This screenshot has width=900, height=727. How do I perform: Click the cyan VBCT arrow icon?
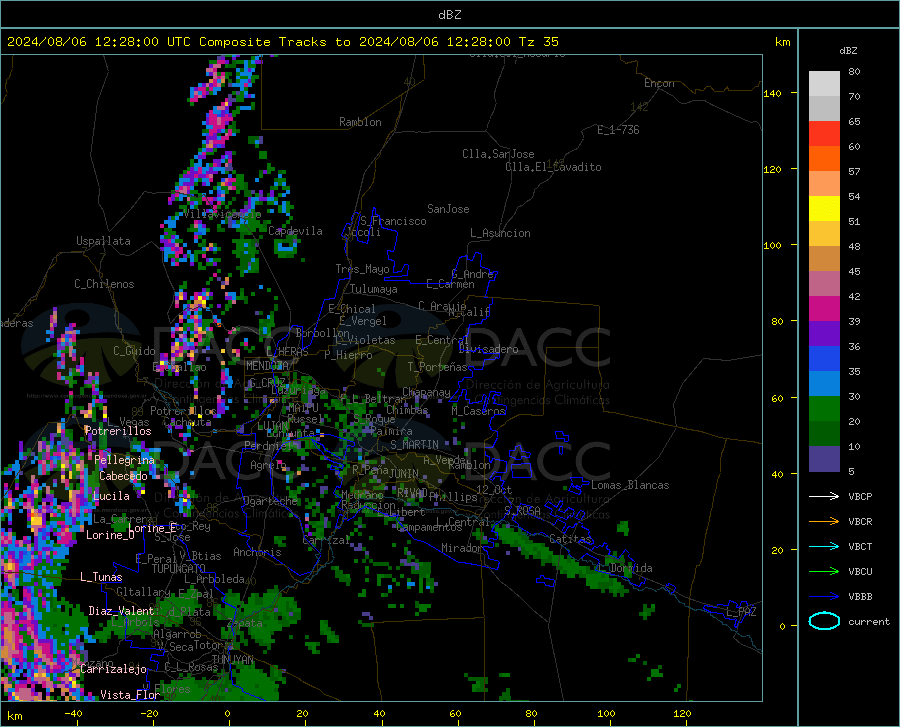click(824, 546)
